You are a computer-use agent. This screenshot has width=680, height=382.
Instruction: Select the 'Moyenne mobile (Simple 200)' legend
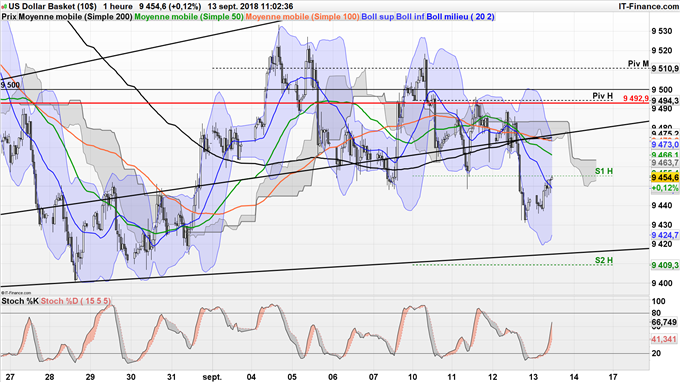click(x=76, y=16)
